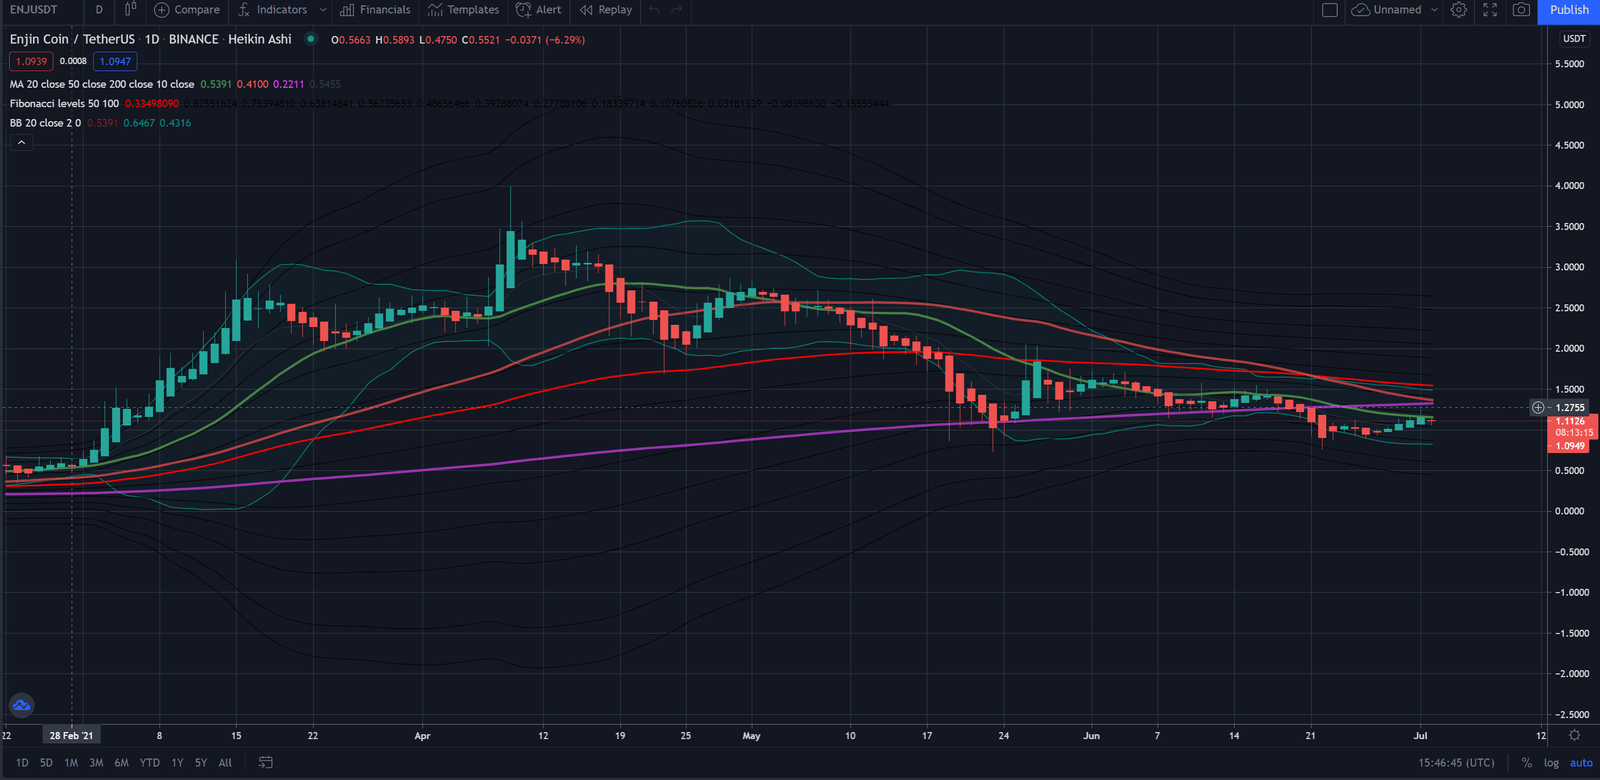Click the blue 1.0947 buy price box
Image resolution: width=1600 pixels, height=780 pixels.
[x=115, y=61]
